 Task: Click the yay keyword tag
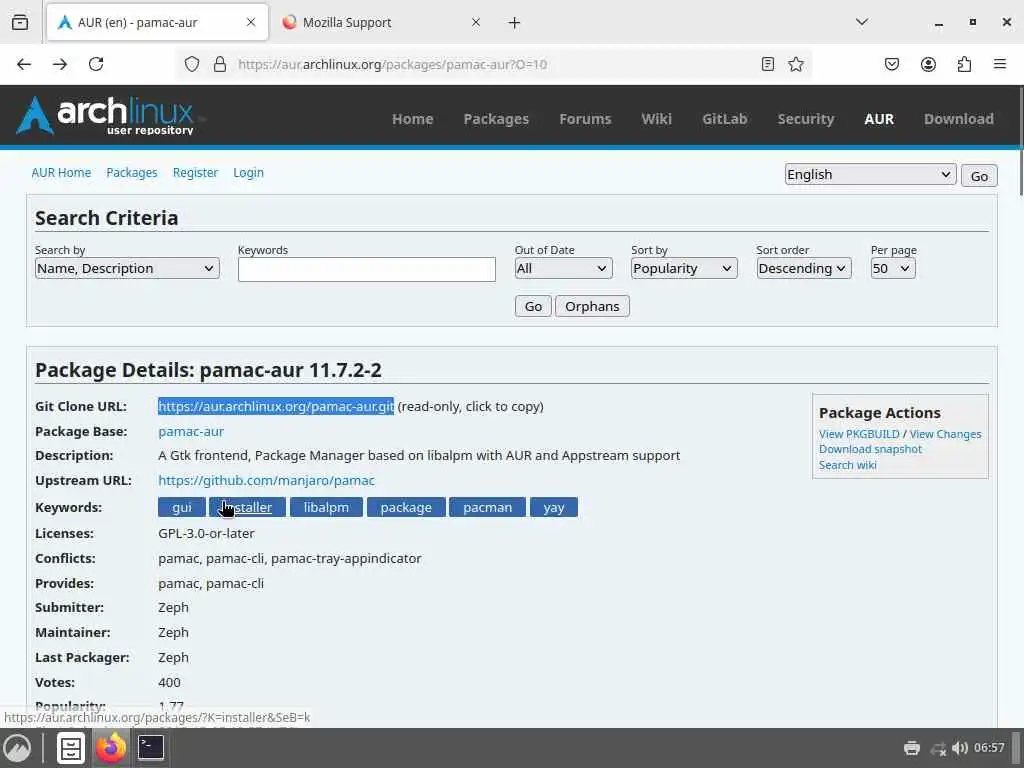pos(554,507)
